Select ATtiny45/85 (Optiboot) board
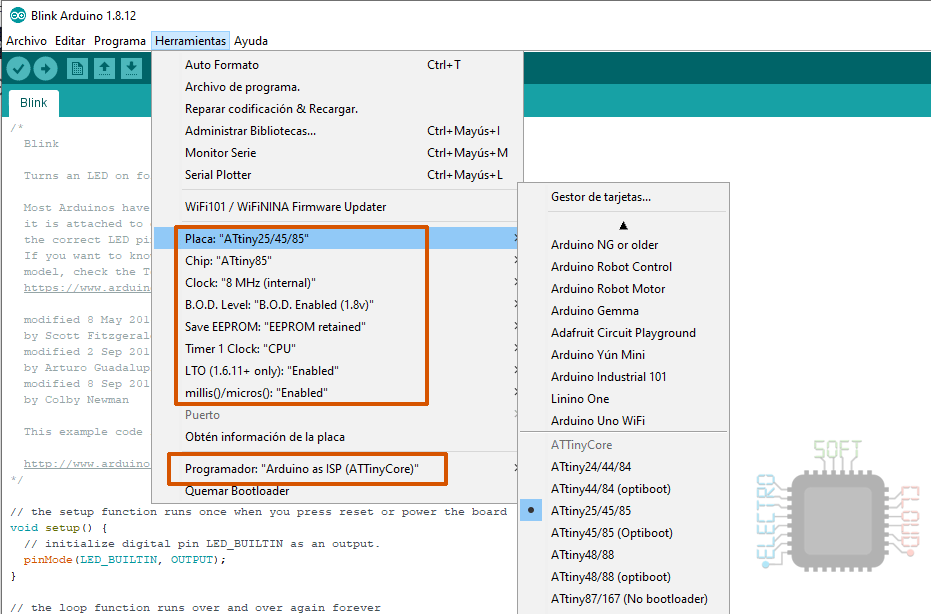 point(624,533)
